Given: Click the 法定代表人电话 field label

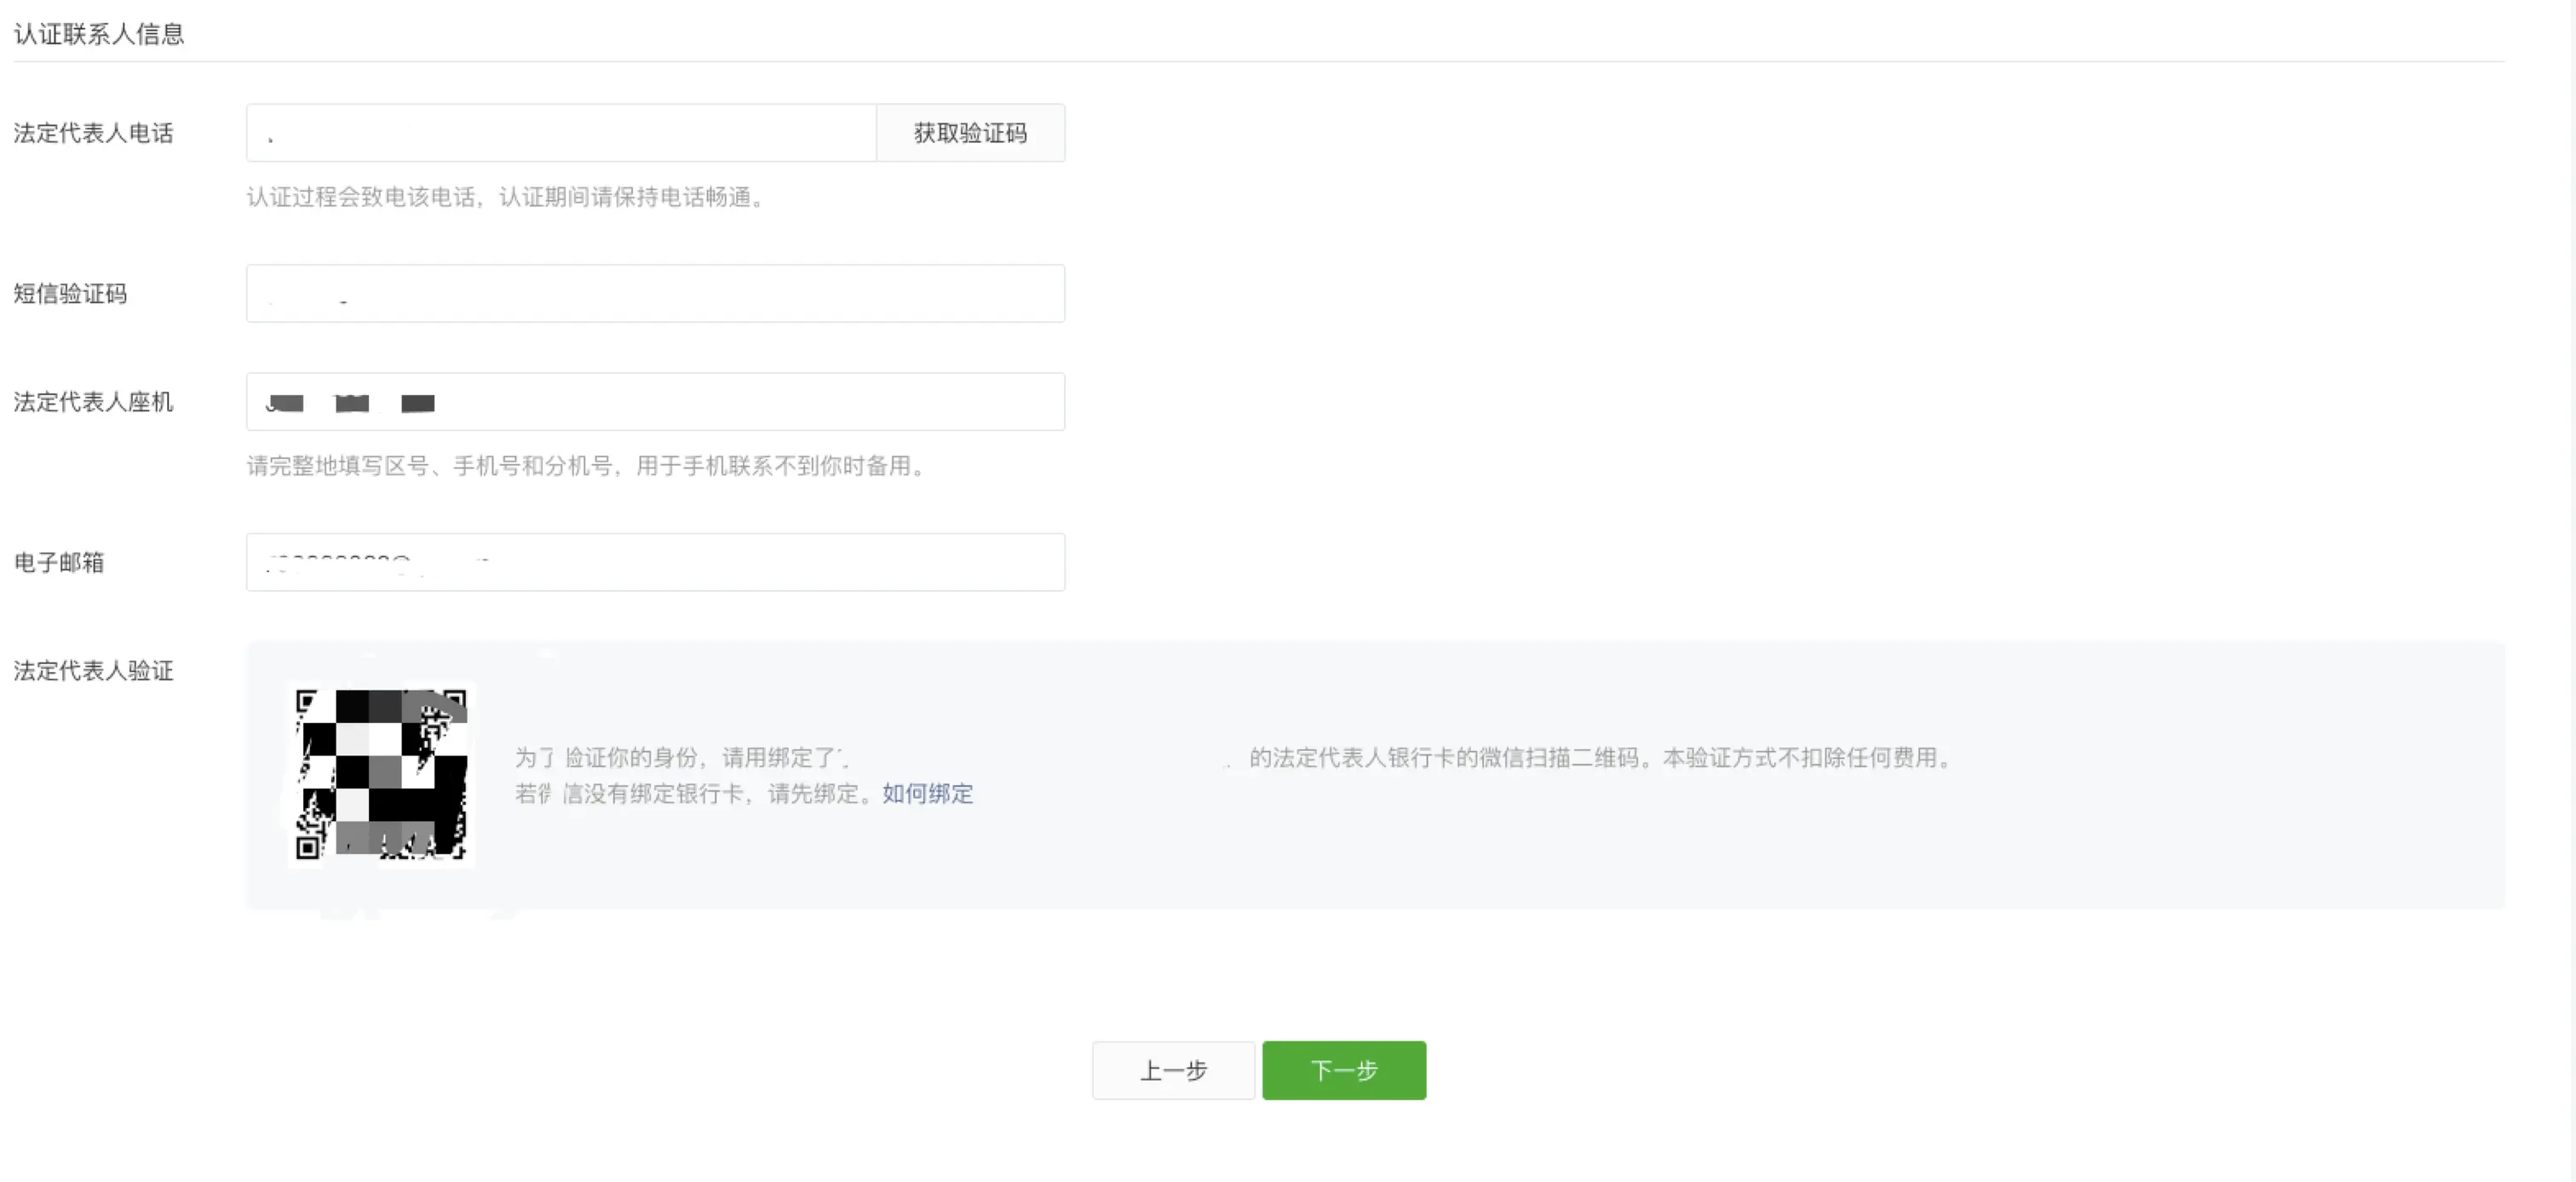Looking at the screenshot, I should [93, 133].
